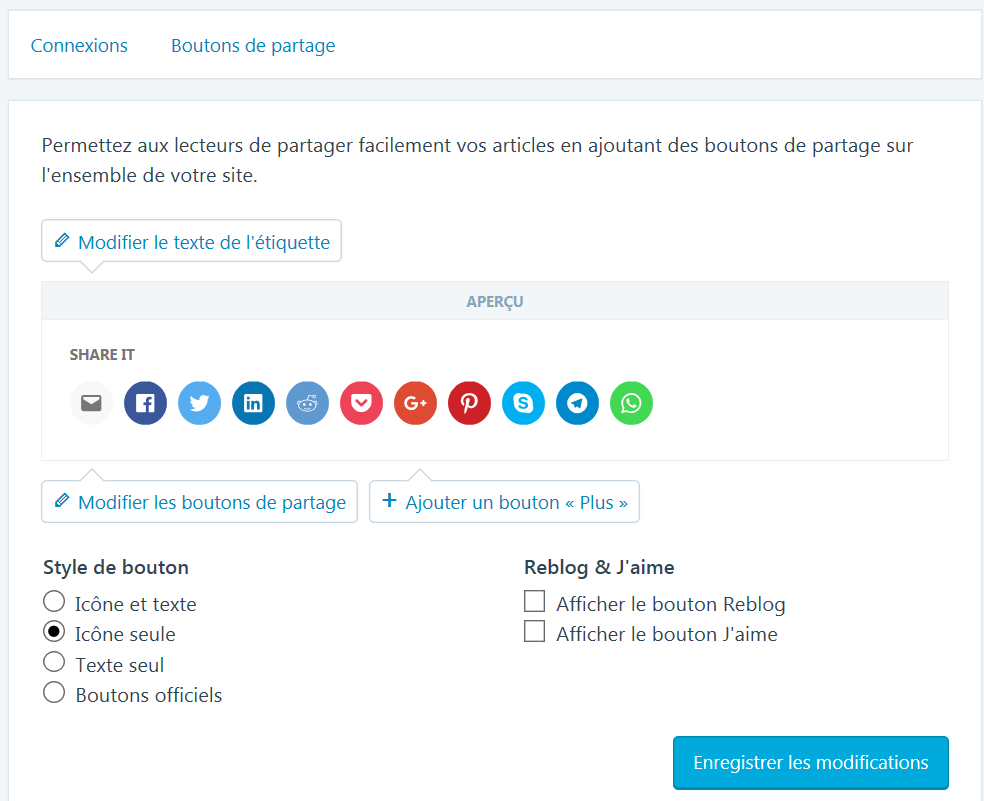Click the Telegram share icon
Screen dimensions: 984x801
[x=577, y=403]
